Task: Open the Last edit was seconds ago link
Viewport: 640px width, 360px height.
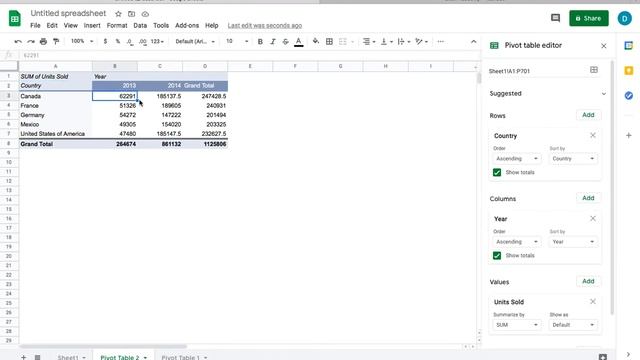Action: click(264, 25)
